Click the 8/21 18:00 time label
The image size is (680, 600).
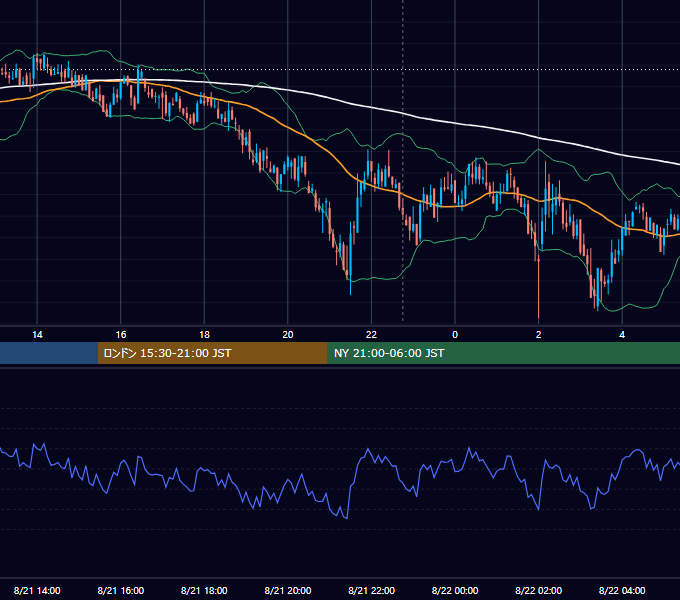click(x=204, y=590)
